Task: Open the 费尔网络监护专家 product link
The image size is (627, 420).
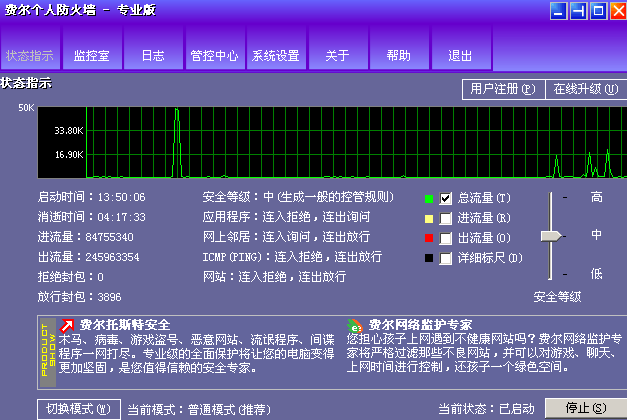Action: tap(420, 325)
